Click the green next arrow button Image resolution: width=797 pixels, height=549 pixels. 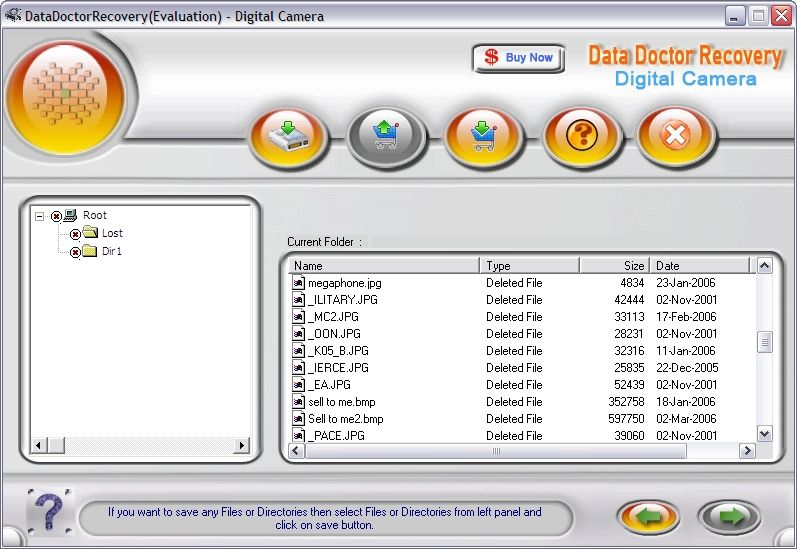[x=729, y=516]
